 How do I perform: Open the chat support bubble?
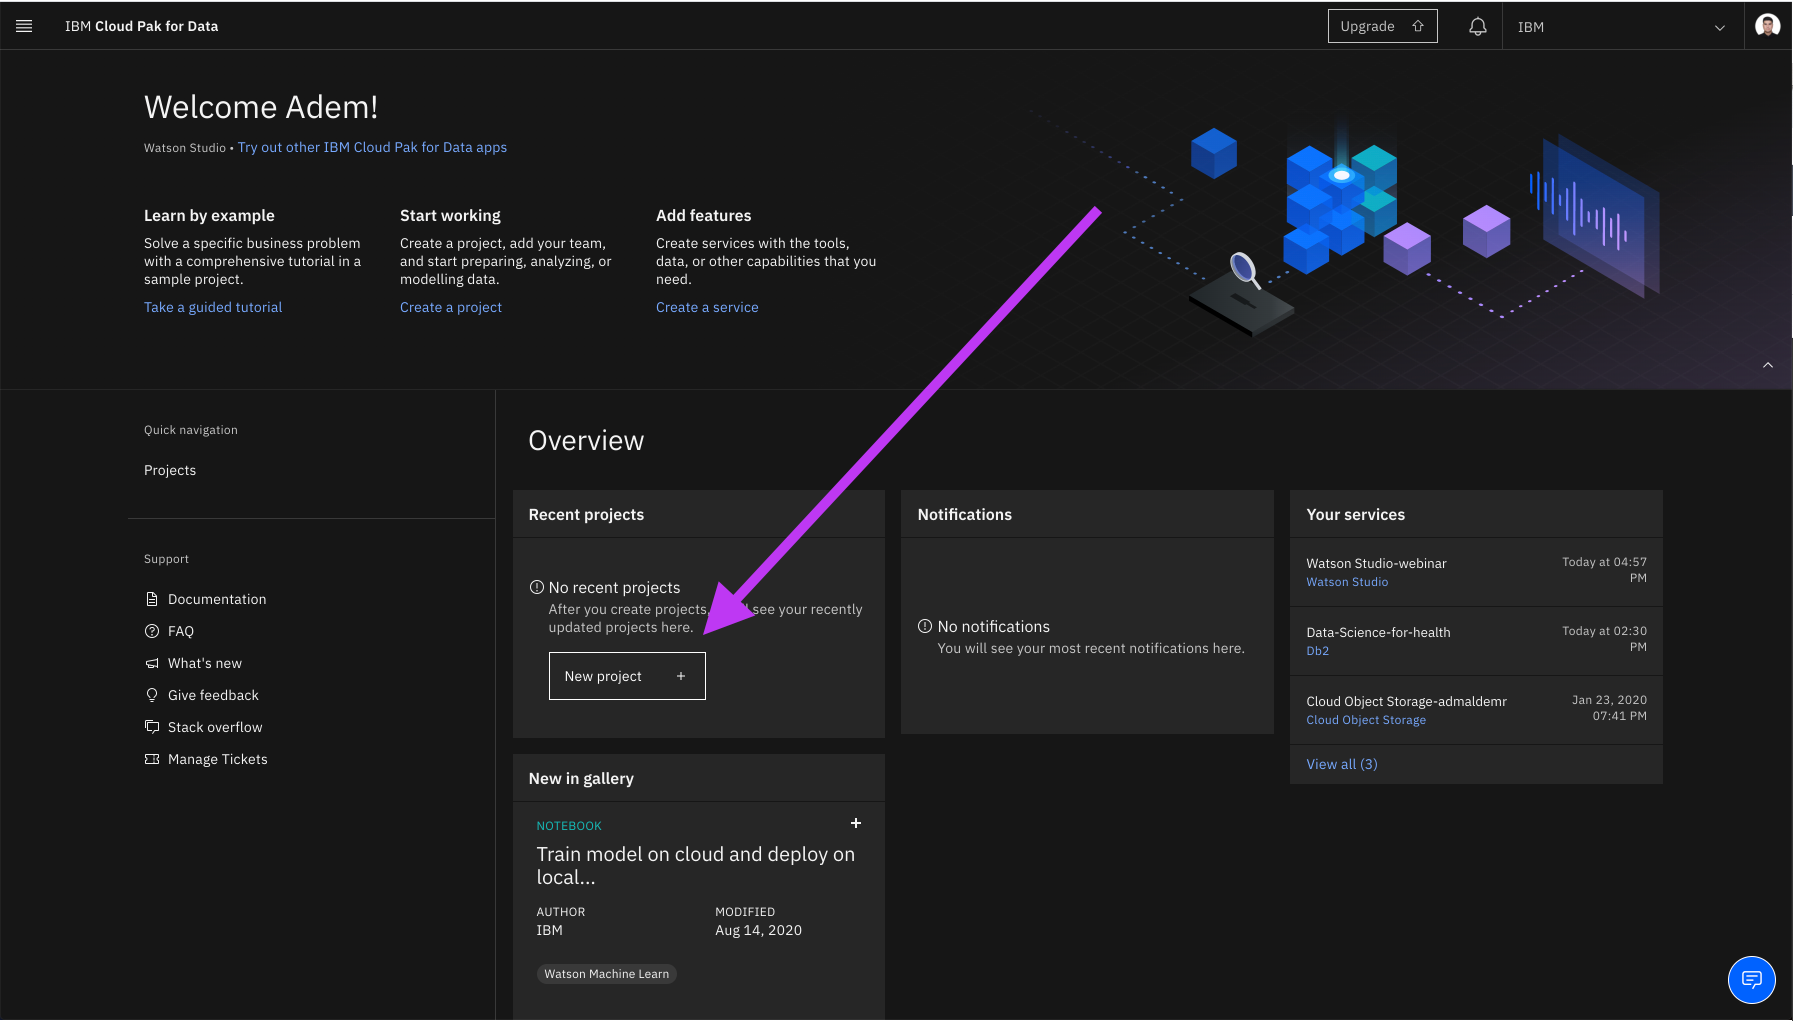pos(1752,979)
